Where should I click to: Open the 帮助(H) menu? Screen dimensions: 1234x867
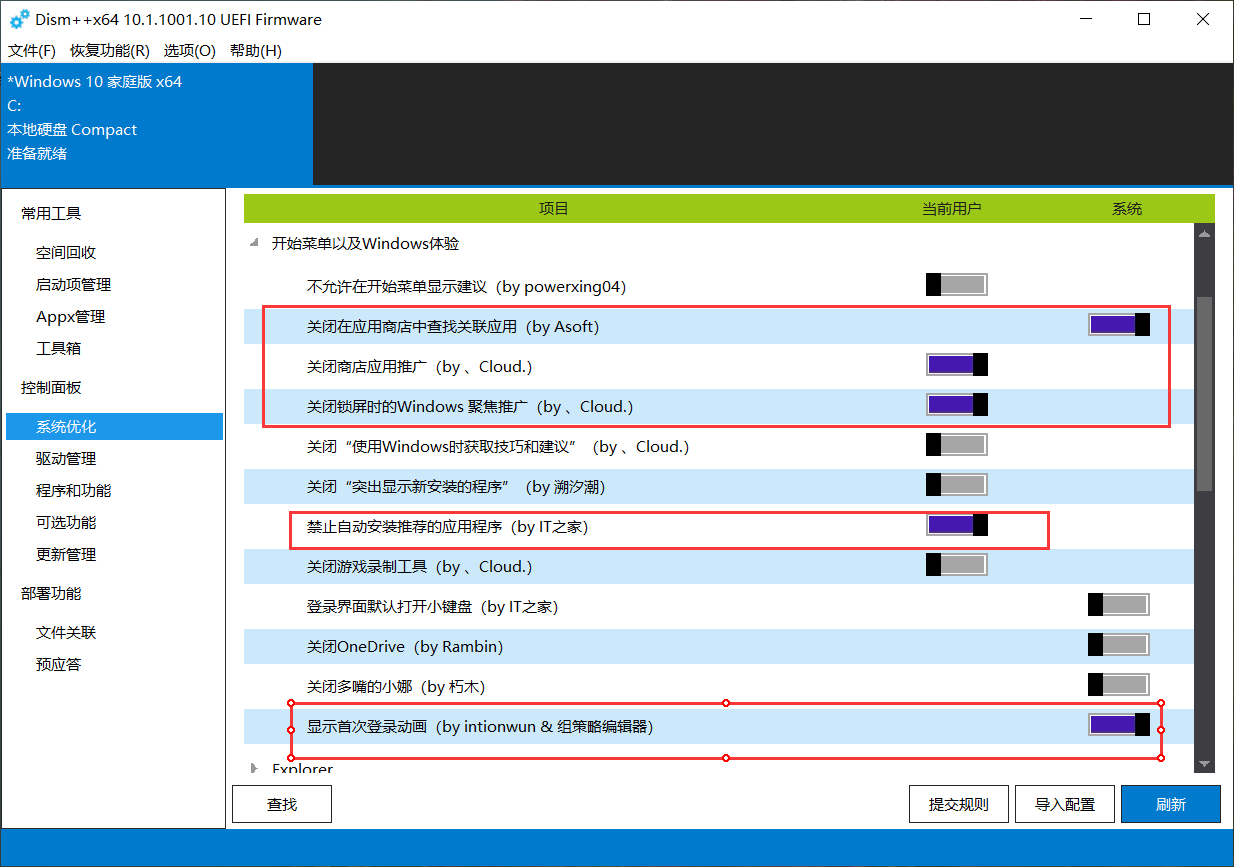click(x=255, y=51)
